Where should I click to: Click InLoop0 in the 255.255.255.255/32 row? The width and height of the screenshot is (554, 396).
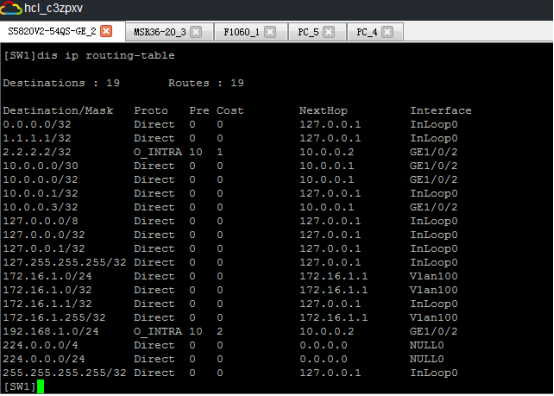pos(434,373)
